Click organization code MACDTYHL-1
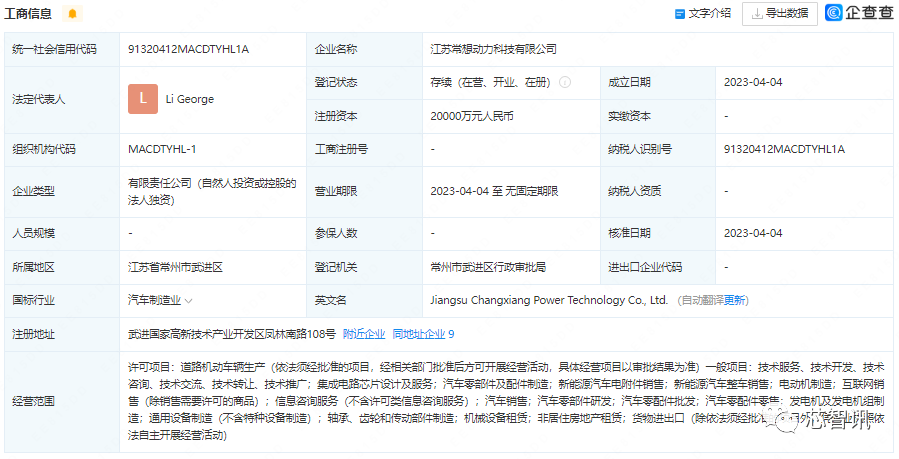The image size is (899, 459). 162,150
